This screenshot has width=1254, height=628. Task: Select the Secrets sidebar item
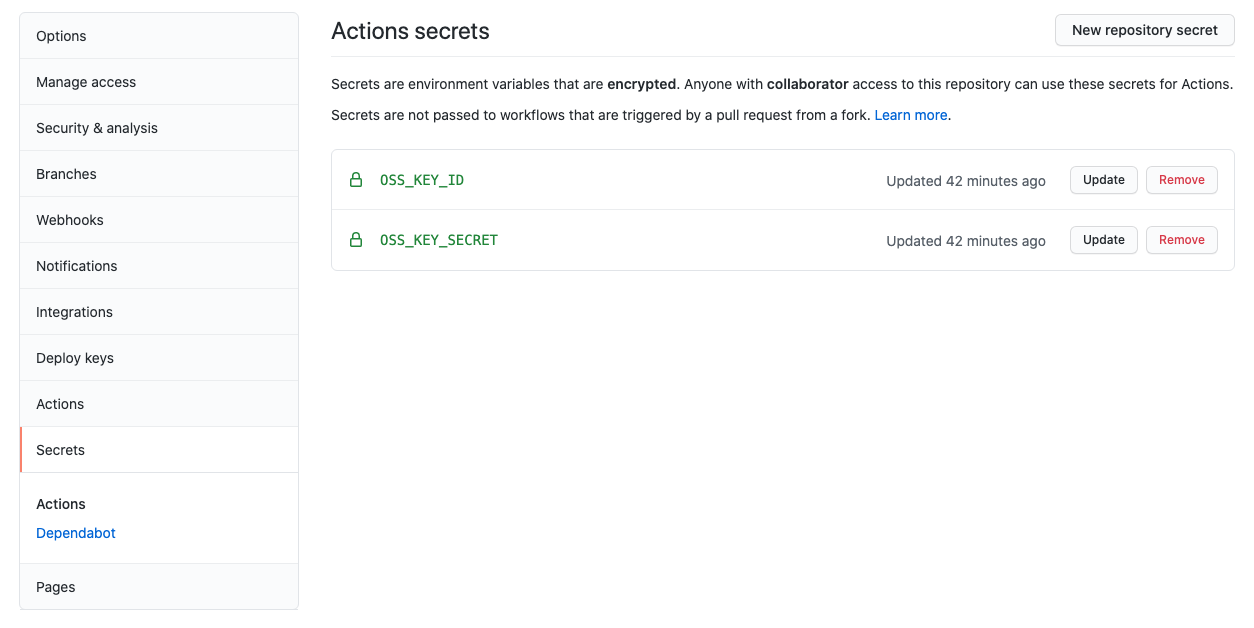point(60,450)
